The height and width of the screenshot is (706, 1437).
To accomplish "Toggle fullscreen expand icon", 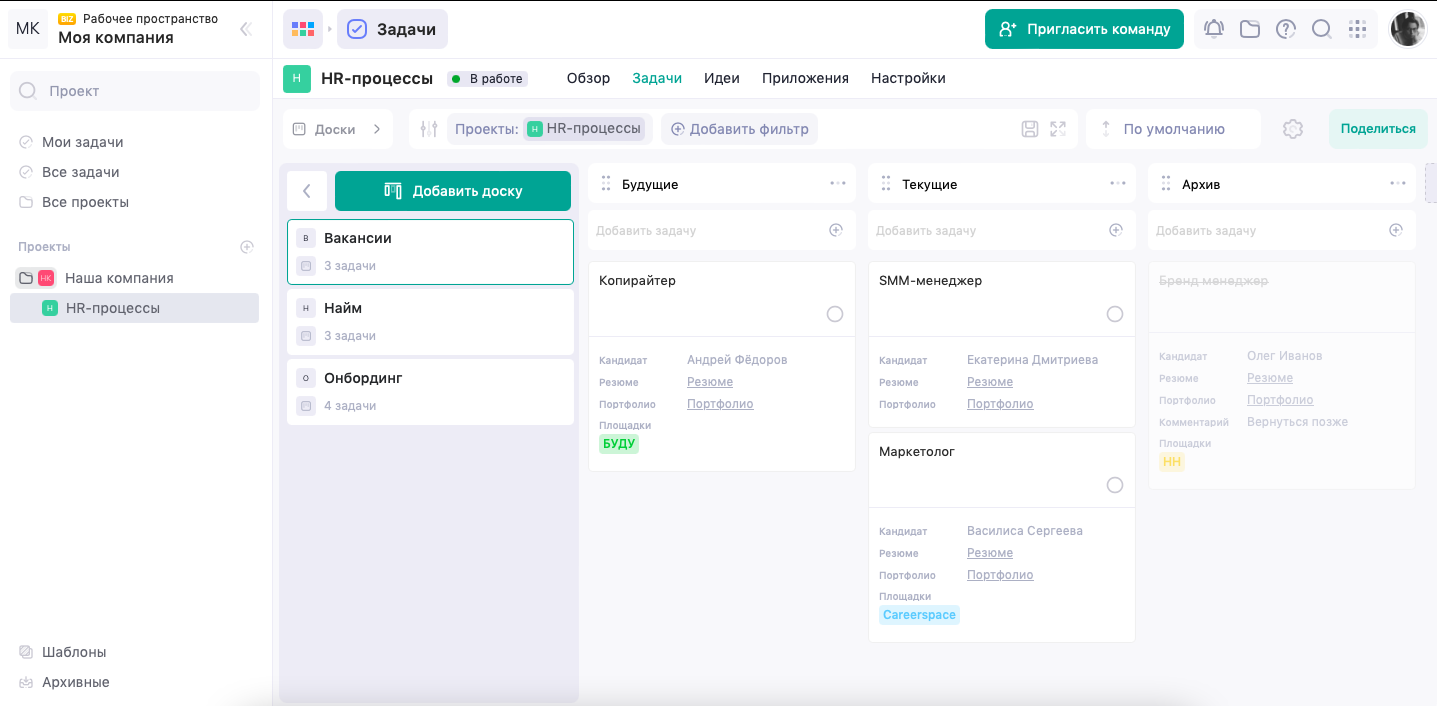I will tap(1058, 129).
